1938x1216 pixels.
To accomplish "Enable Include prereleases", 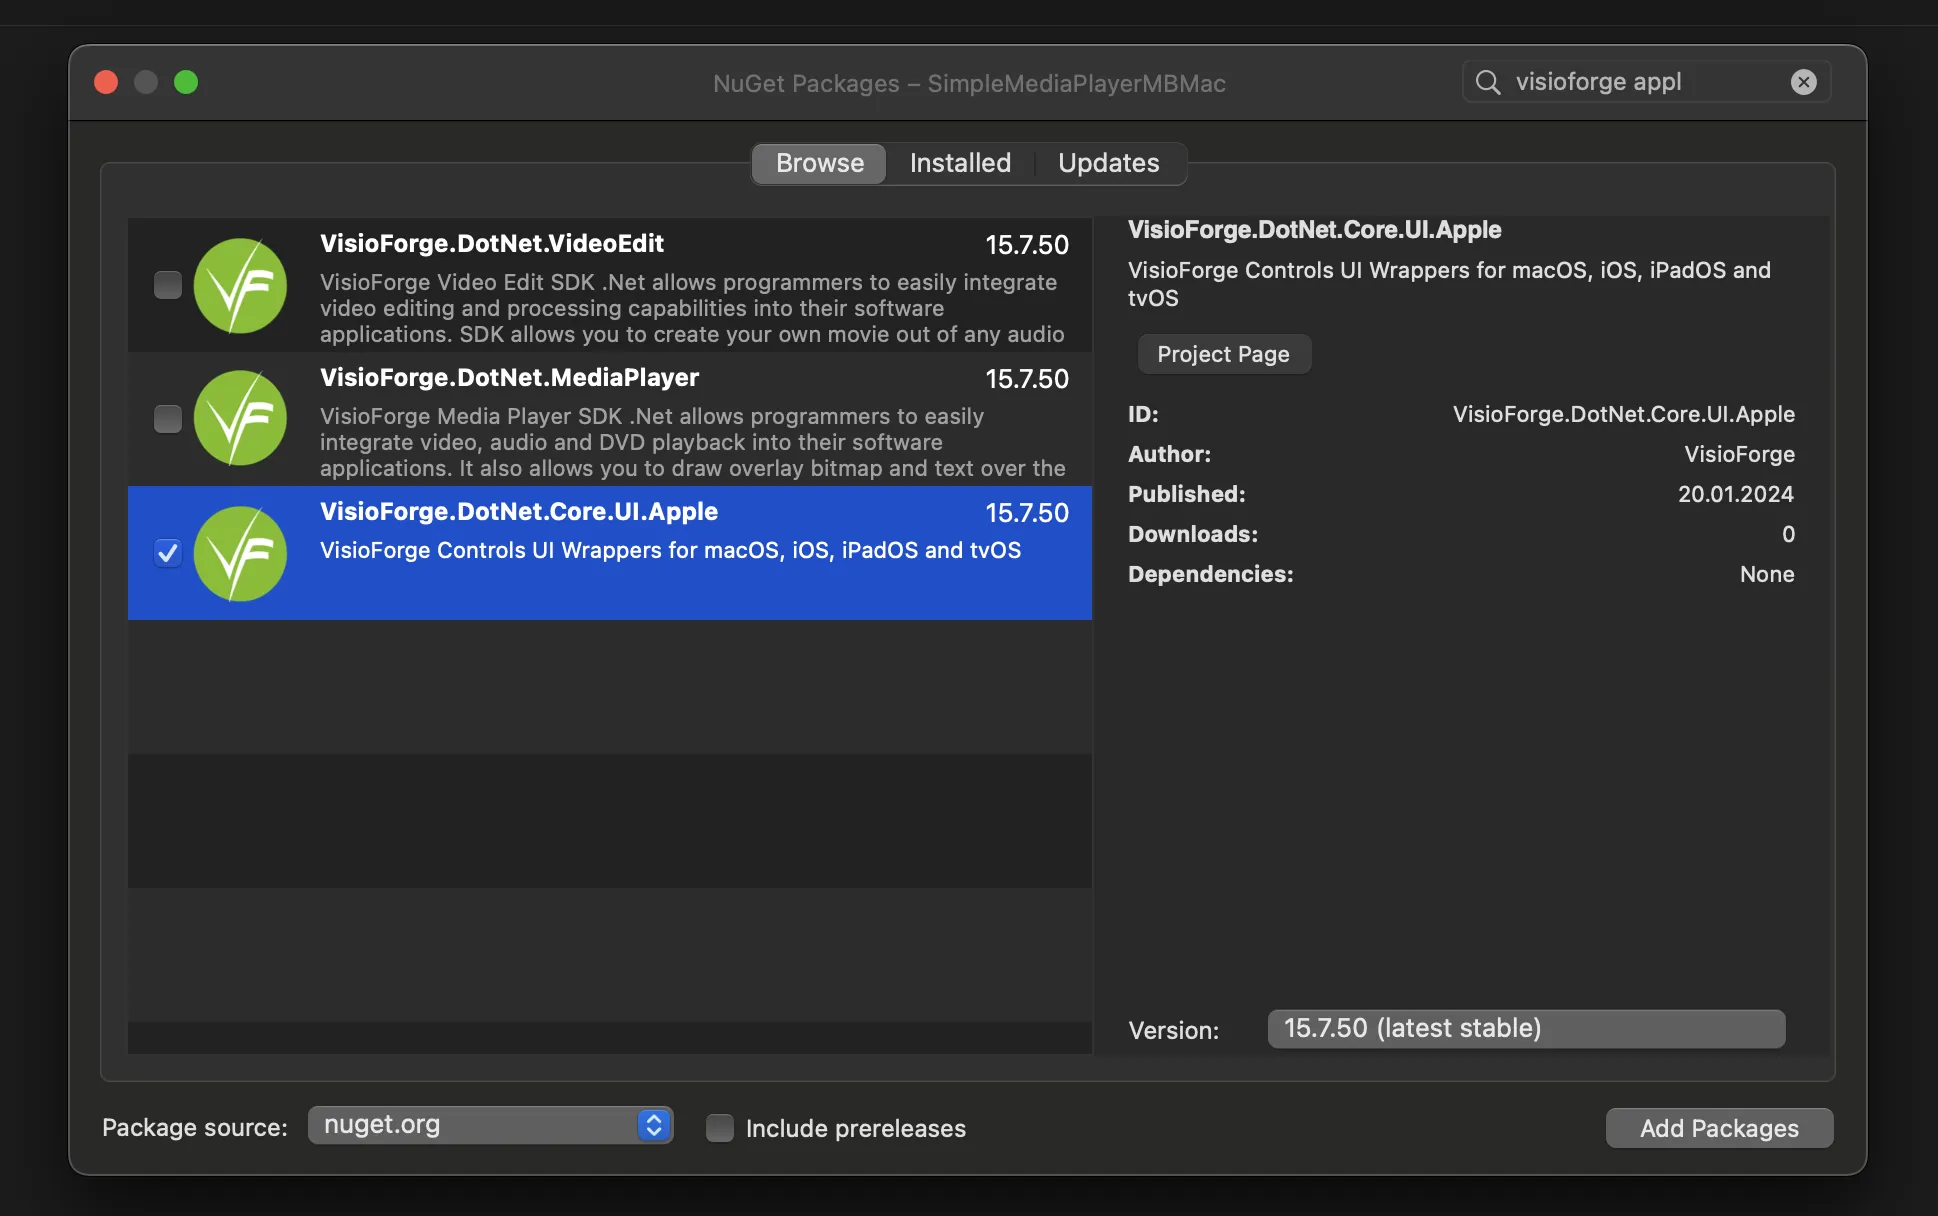I will point(719,1128).
